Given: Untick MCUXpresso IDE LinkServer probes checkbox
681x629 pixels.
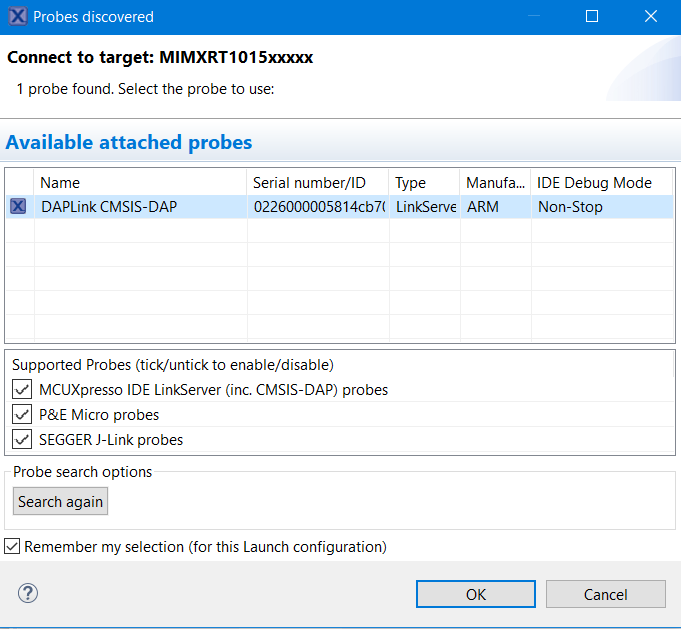Looking at the screenshot, I should [23, 389].
